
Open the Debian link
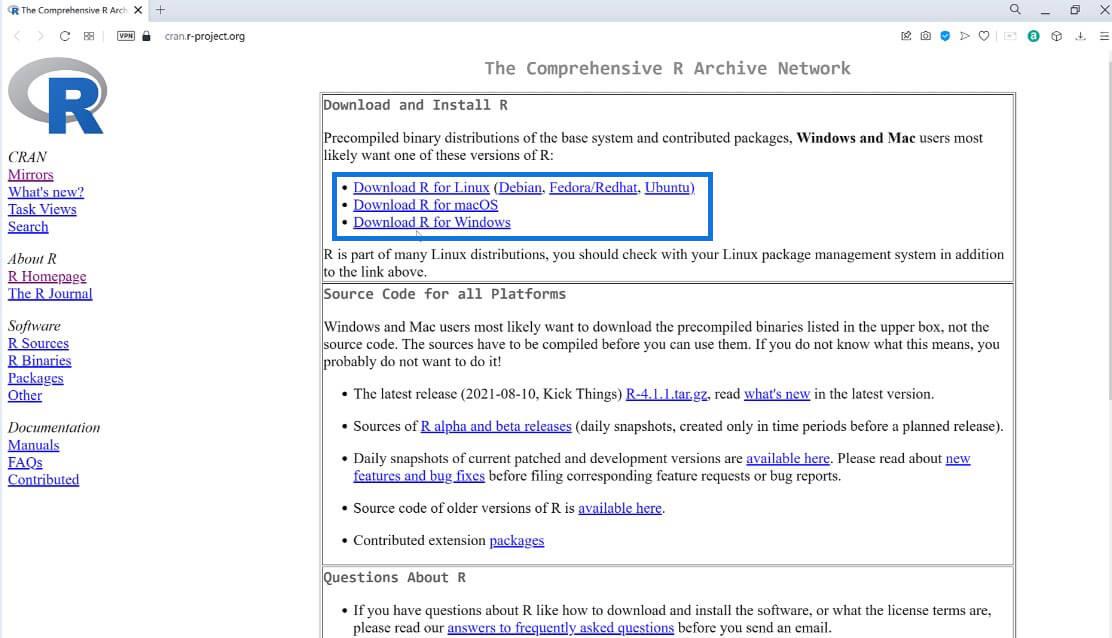point(520,187)
